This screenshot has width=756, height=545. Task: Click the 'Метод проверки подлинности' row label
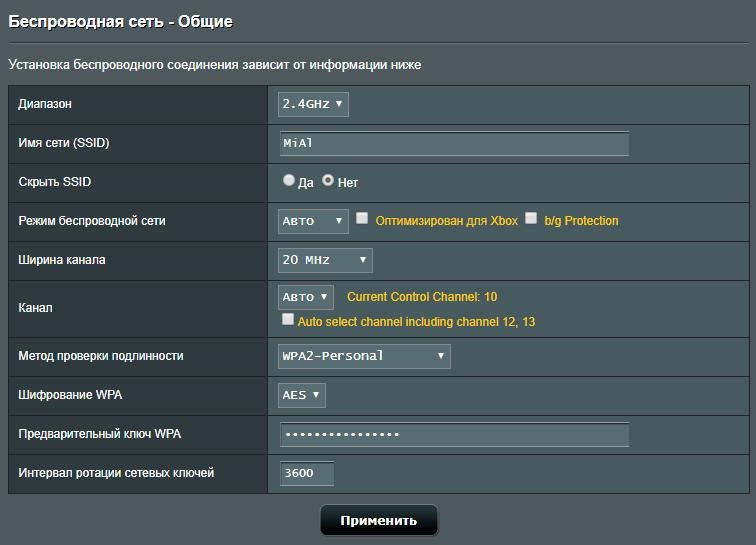click(x=101, y=356)
